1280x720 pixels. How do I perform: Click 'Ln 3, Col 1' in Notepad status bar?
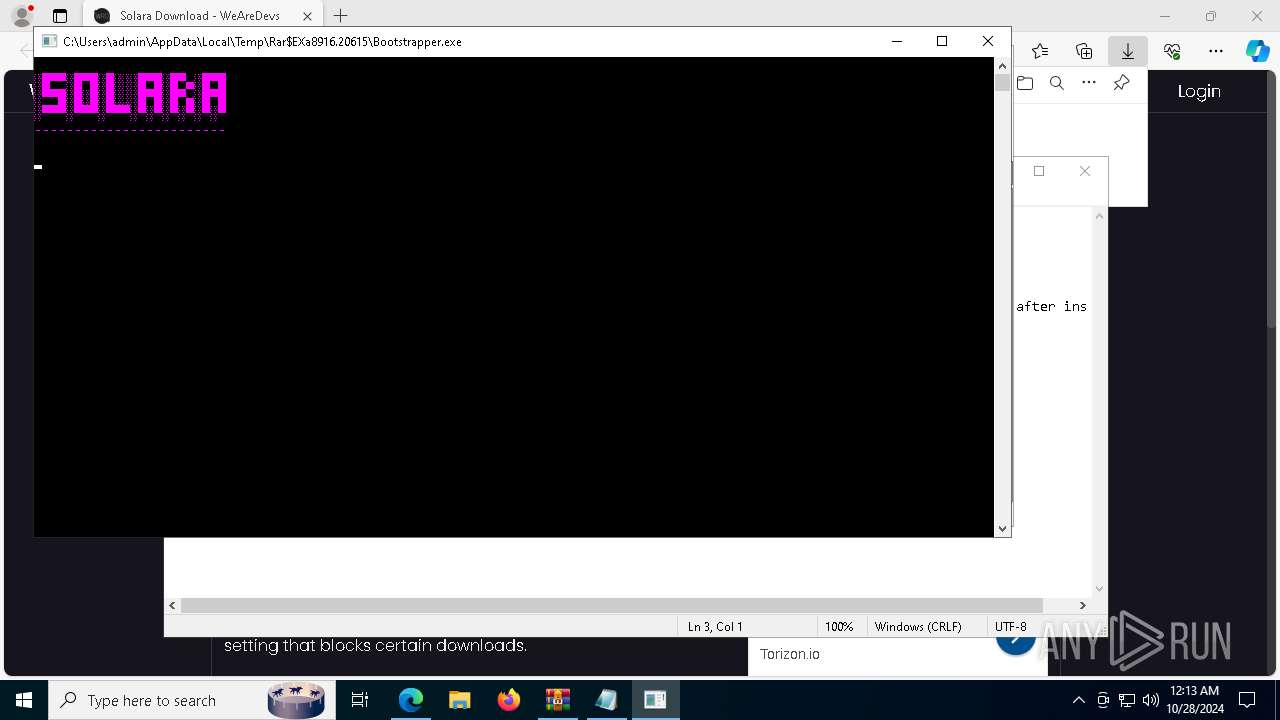715,626
